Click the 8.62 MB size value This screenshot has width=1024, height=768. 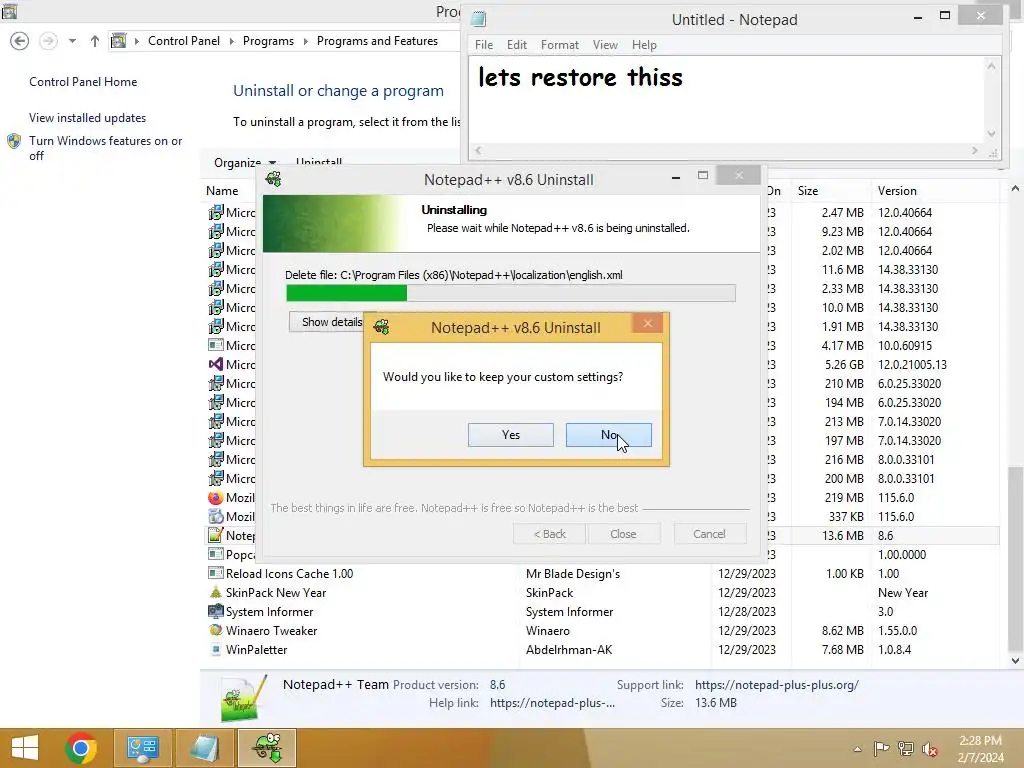click(x=842, y=630)
